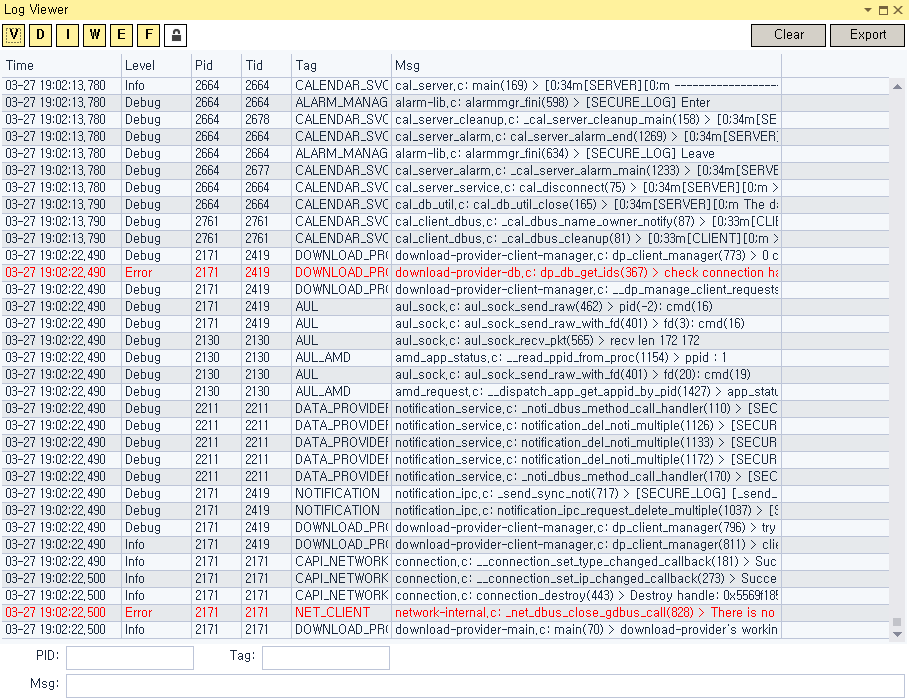Toggle the Error (E) log level filter
This screenshot has width=909, height=700.
pyautogui.click(x=122, y=35)
